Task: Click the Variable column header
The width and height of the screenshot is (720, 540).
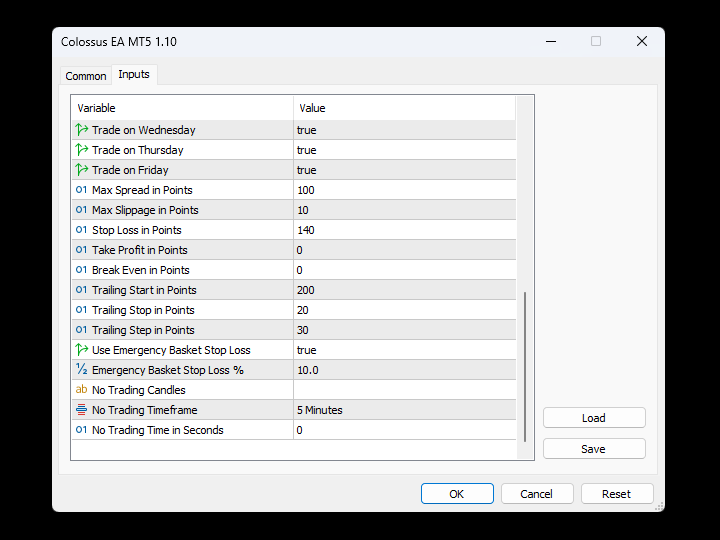Action: click(183, 108)
